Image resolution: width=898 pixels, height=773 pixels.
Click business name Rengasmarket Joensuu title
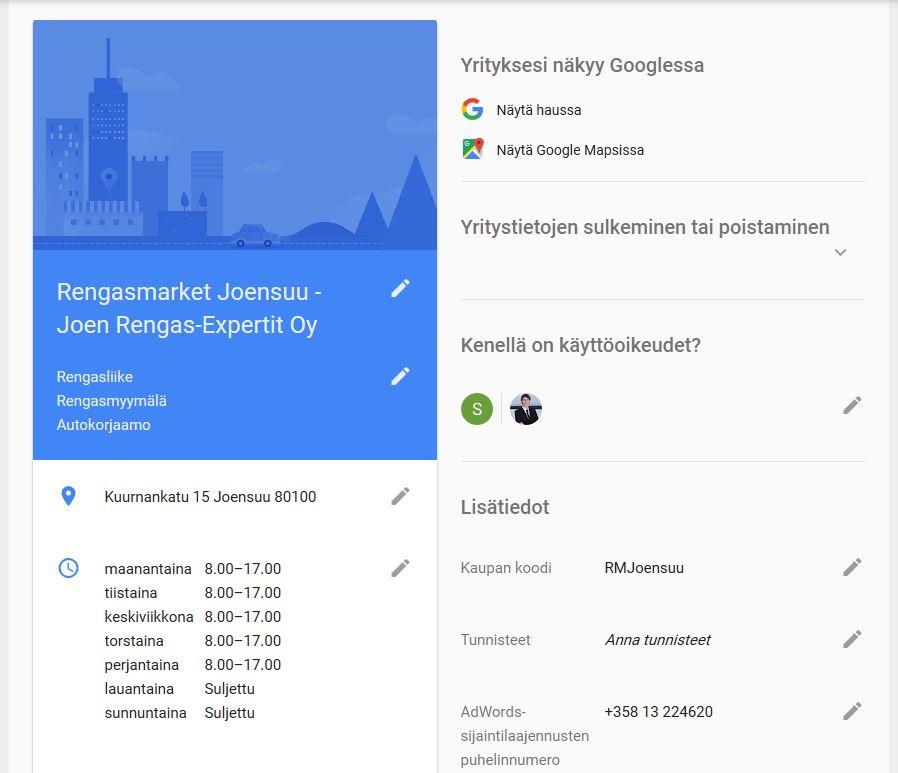(x=189, y=308)
